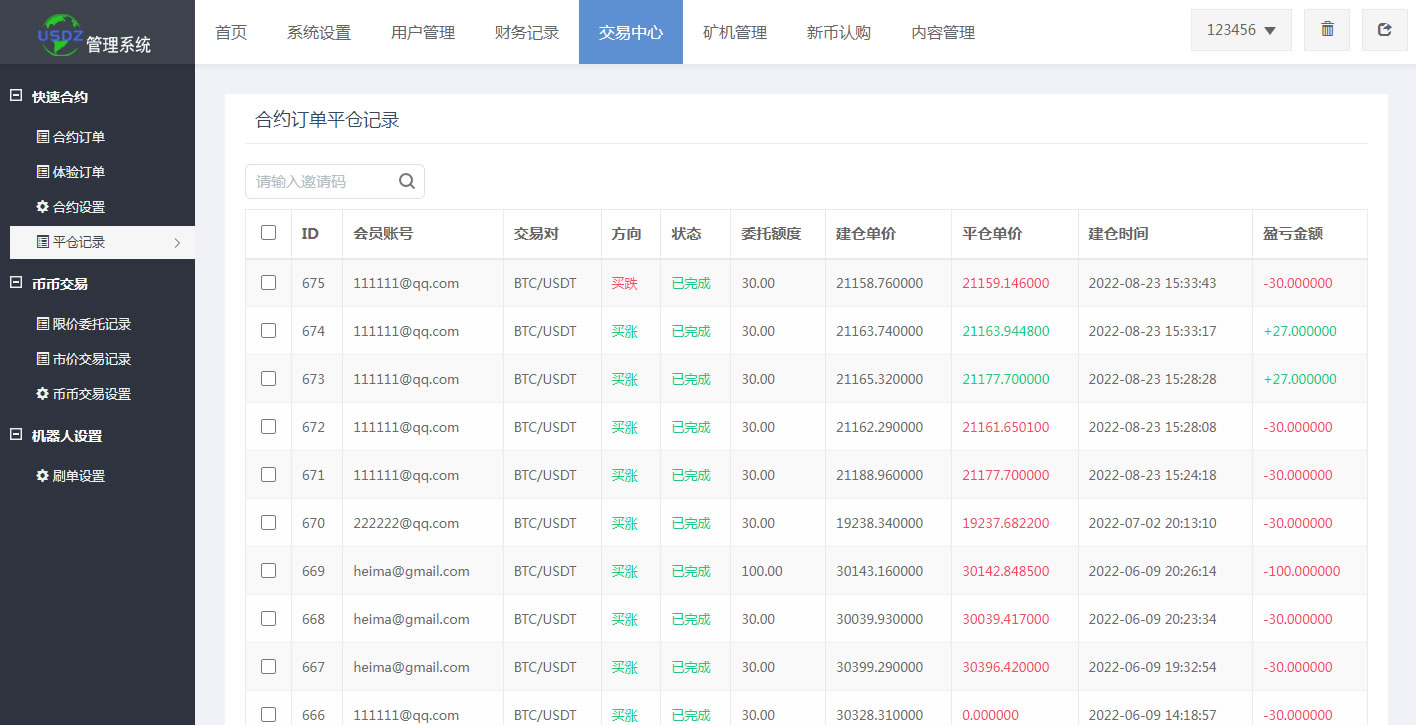Open the 123456 account dropdown
This screenshot has width=1421, height=725.
pyautogui.click(x=1241, y=30)
